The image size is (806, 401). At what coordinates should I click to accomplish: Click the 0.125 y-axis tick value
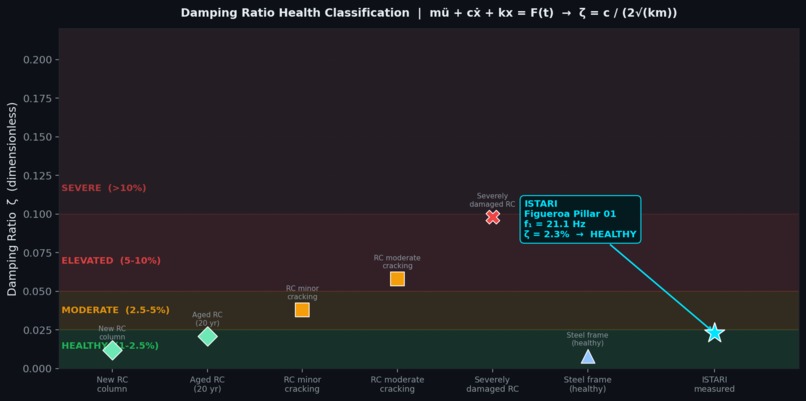click(38, 175)
